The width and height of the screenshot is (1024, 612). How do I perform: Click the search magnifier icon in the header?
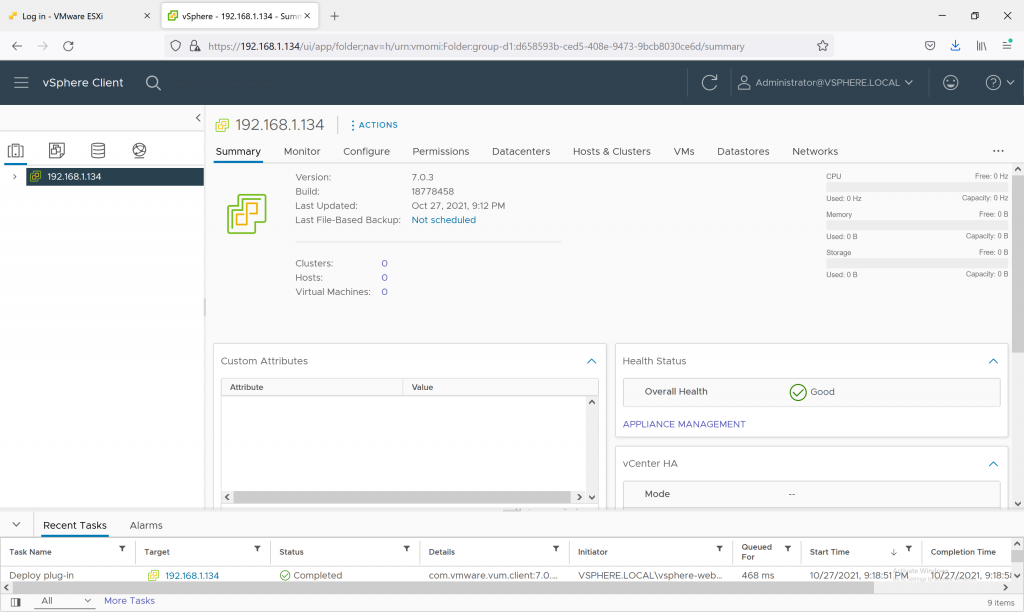click(x=153, y=82)
